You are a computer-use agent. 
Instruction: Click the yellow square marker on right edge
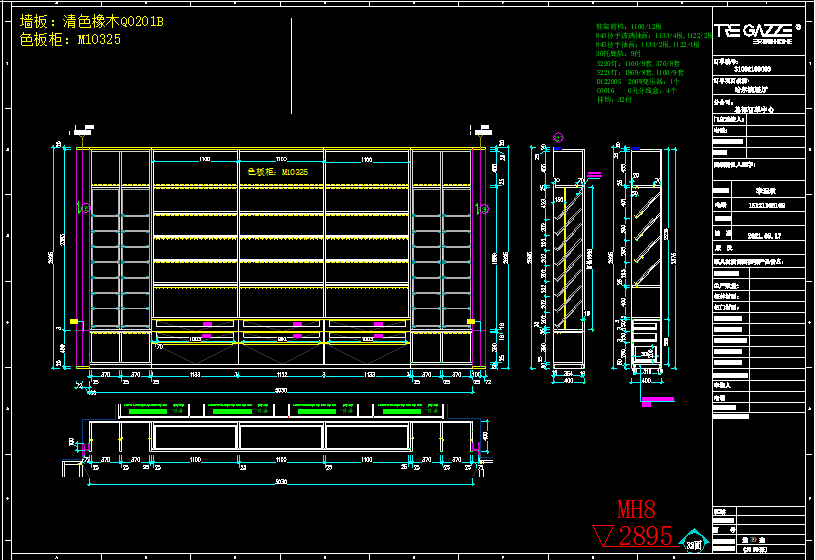click(471, 319)
